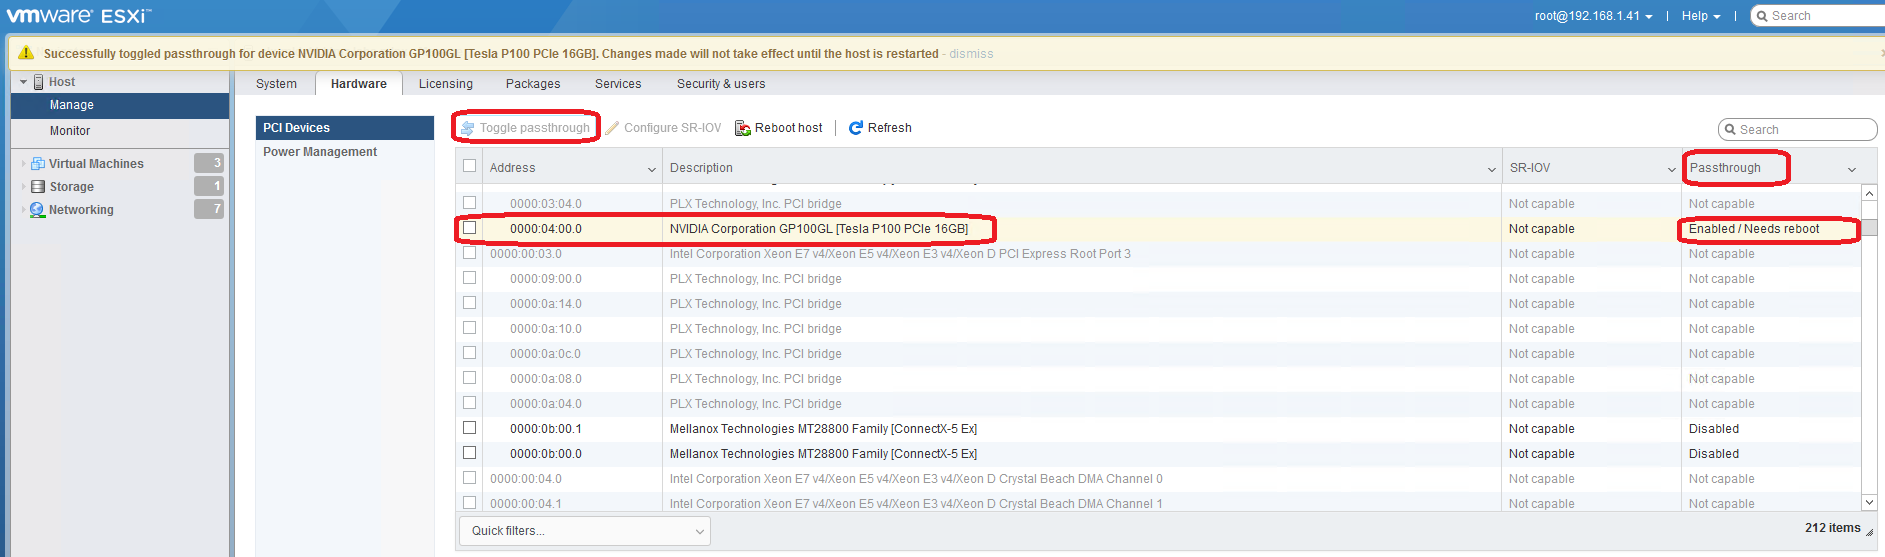Click the VMware ESXi logo
1885x557 pixels.
point(79,16)
